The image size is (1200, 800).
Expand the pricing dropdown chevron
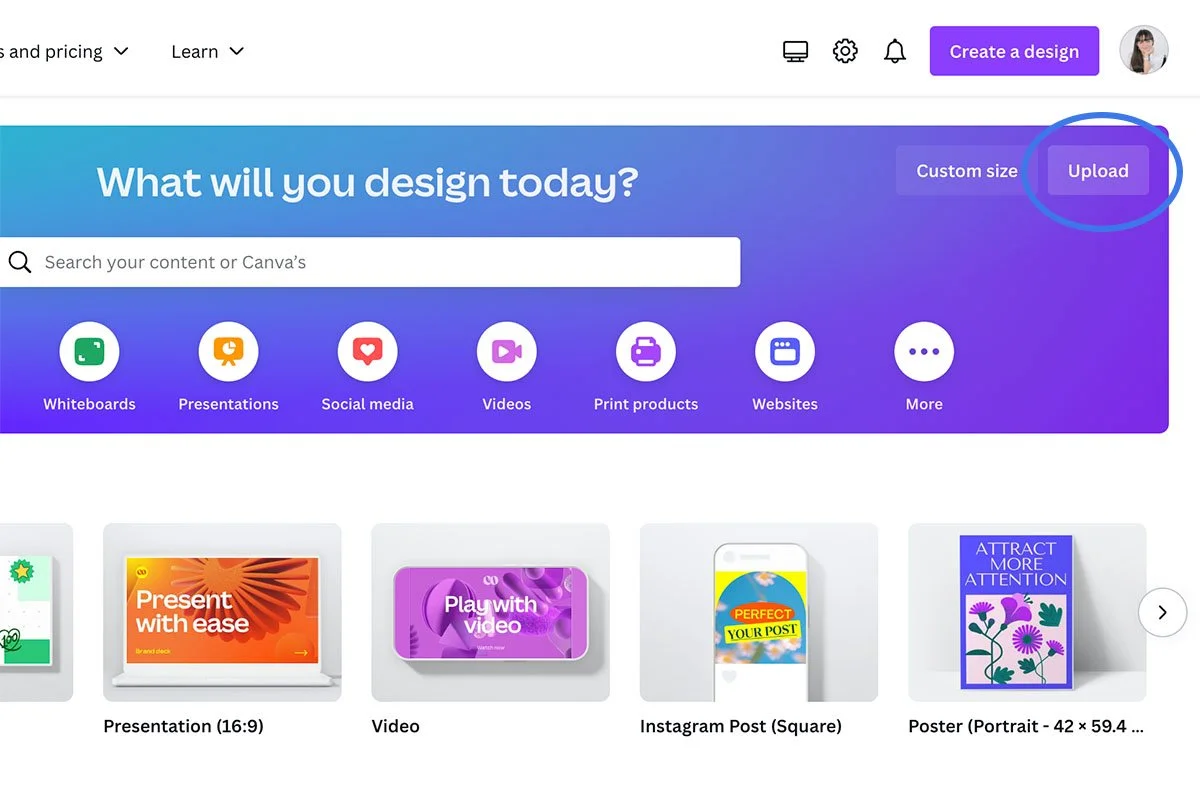point(121,51)
